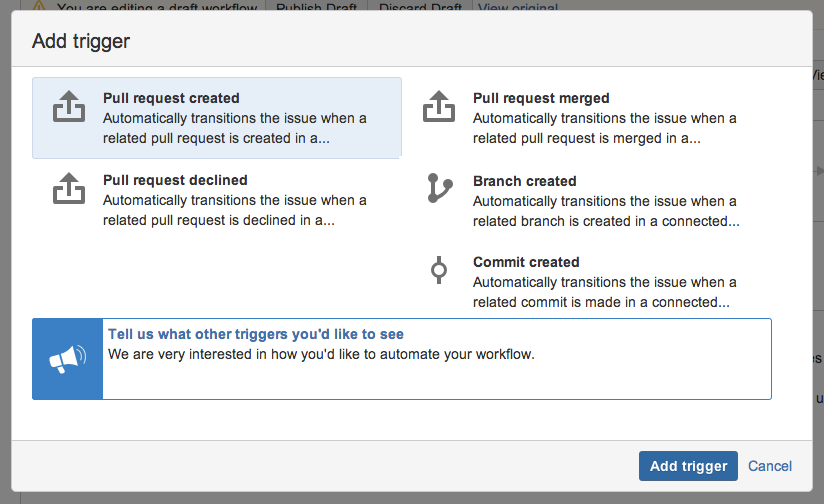
Task: Click the workflow automation interest message
Action: 321,355
